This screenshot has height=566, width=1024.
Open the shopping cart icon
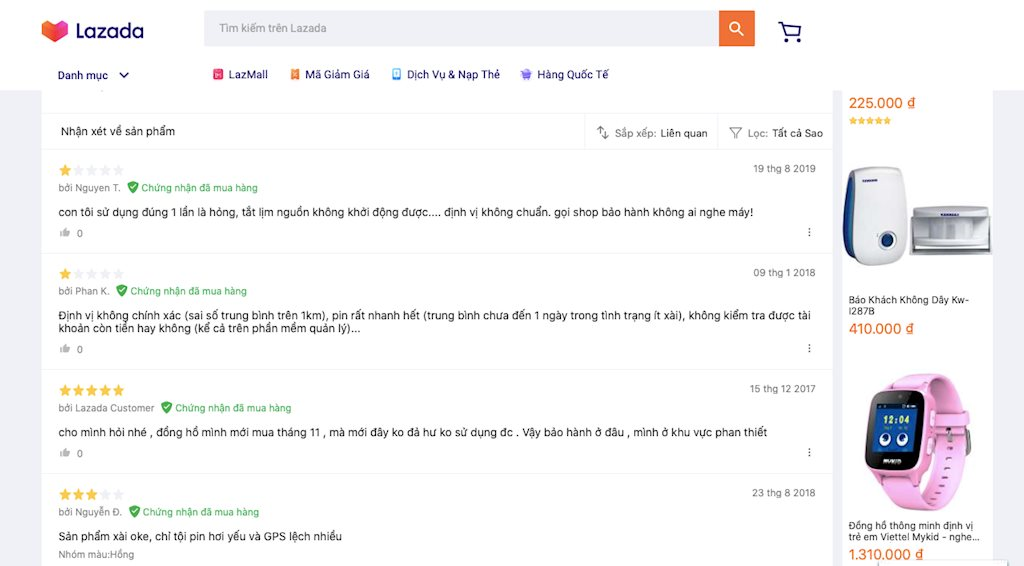(x=790, y=32)
